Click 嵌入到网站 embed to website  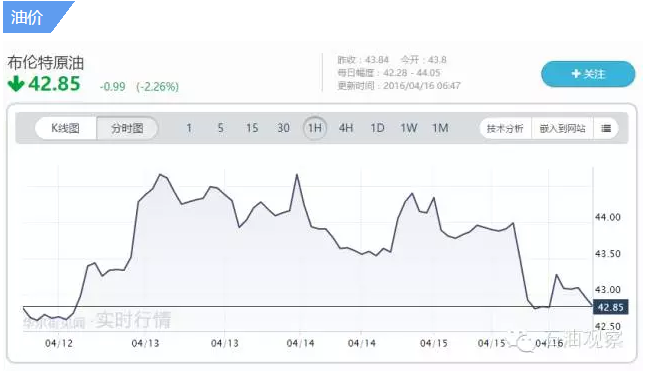(562, 128)
